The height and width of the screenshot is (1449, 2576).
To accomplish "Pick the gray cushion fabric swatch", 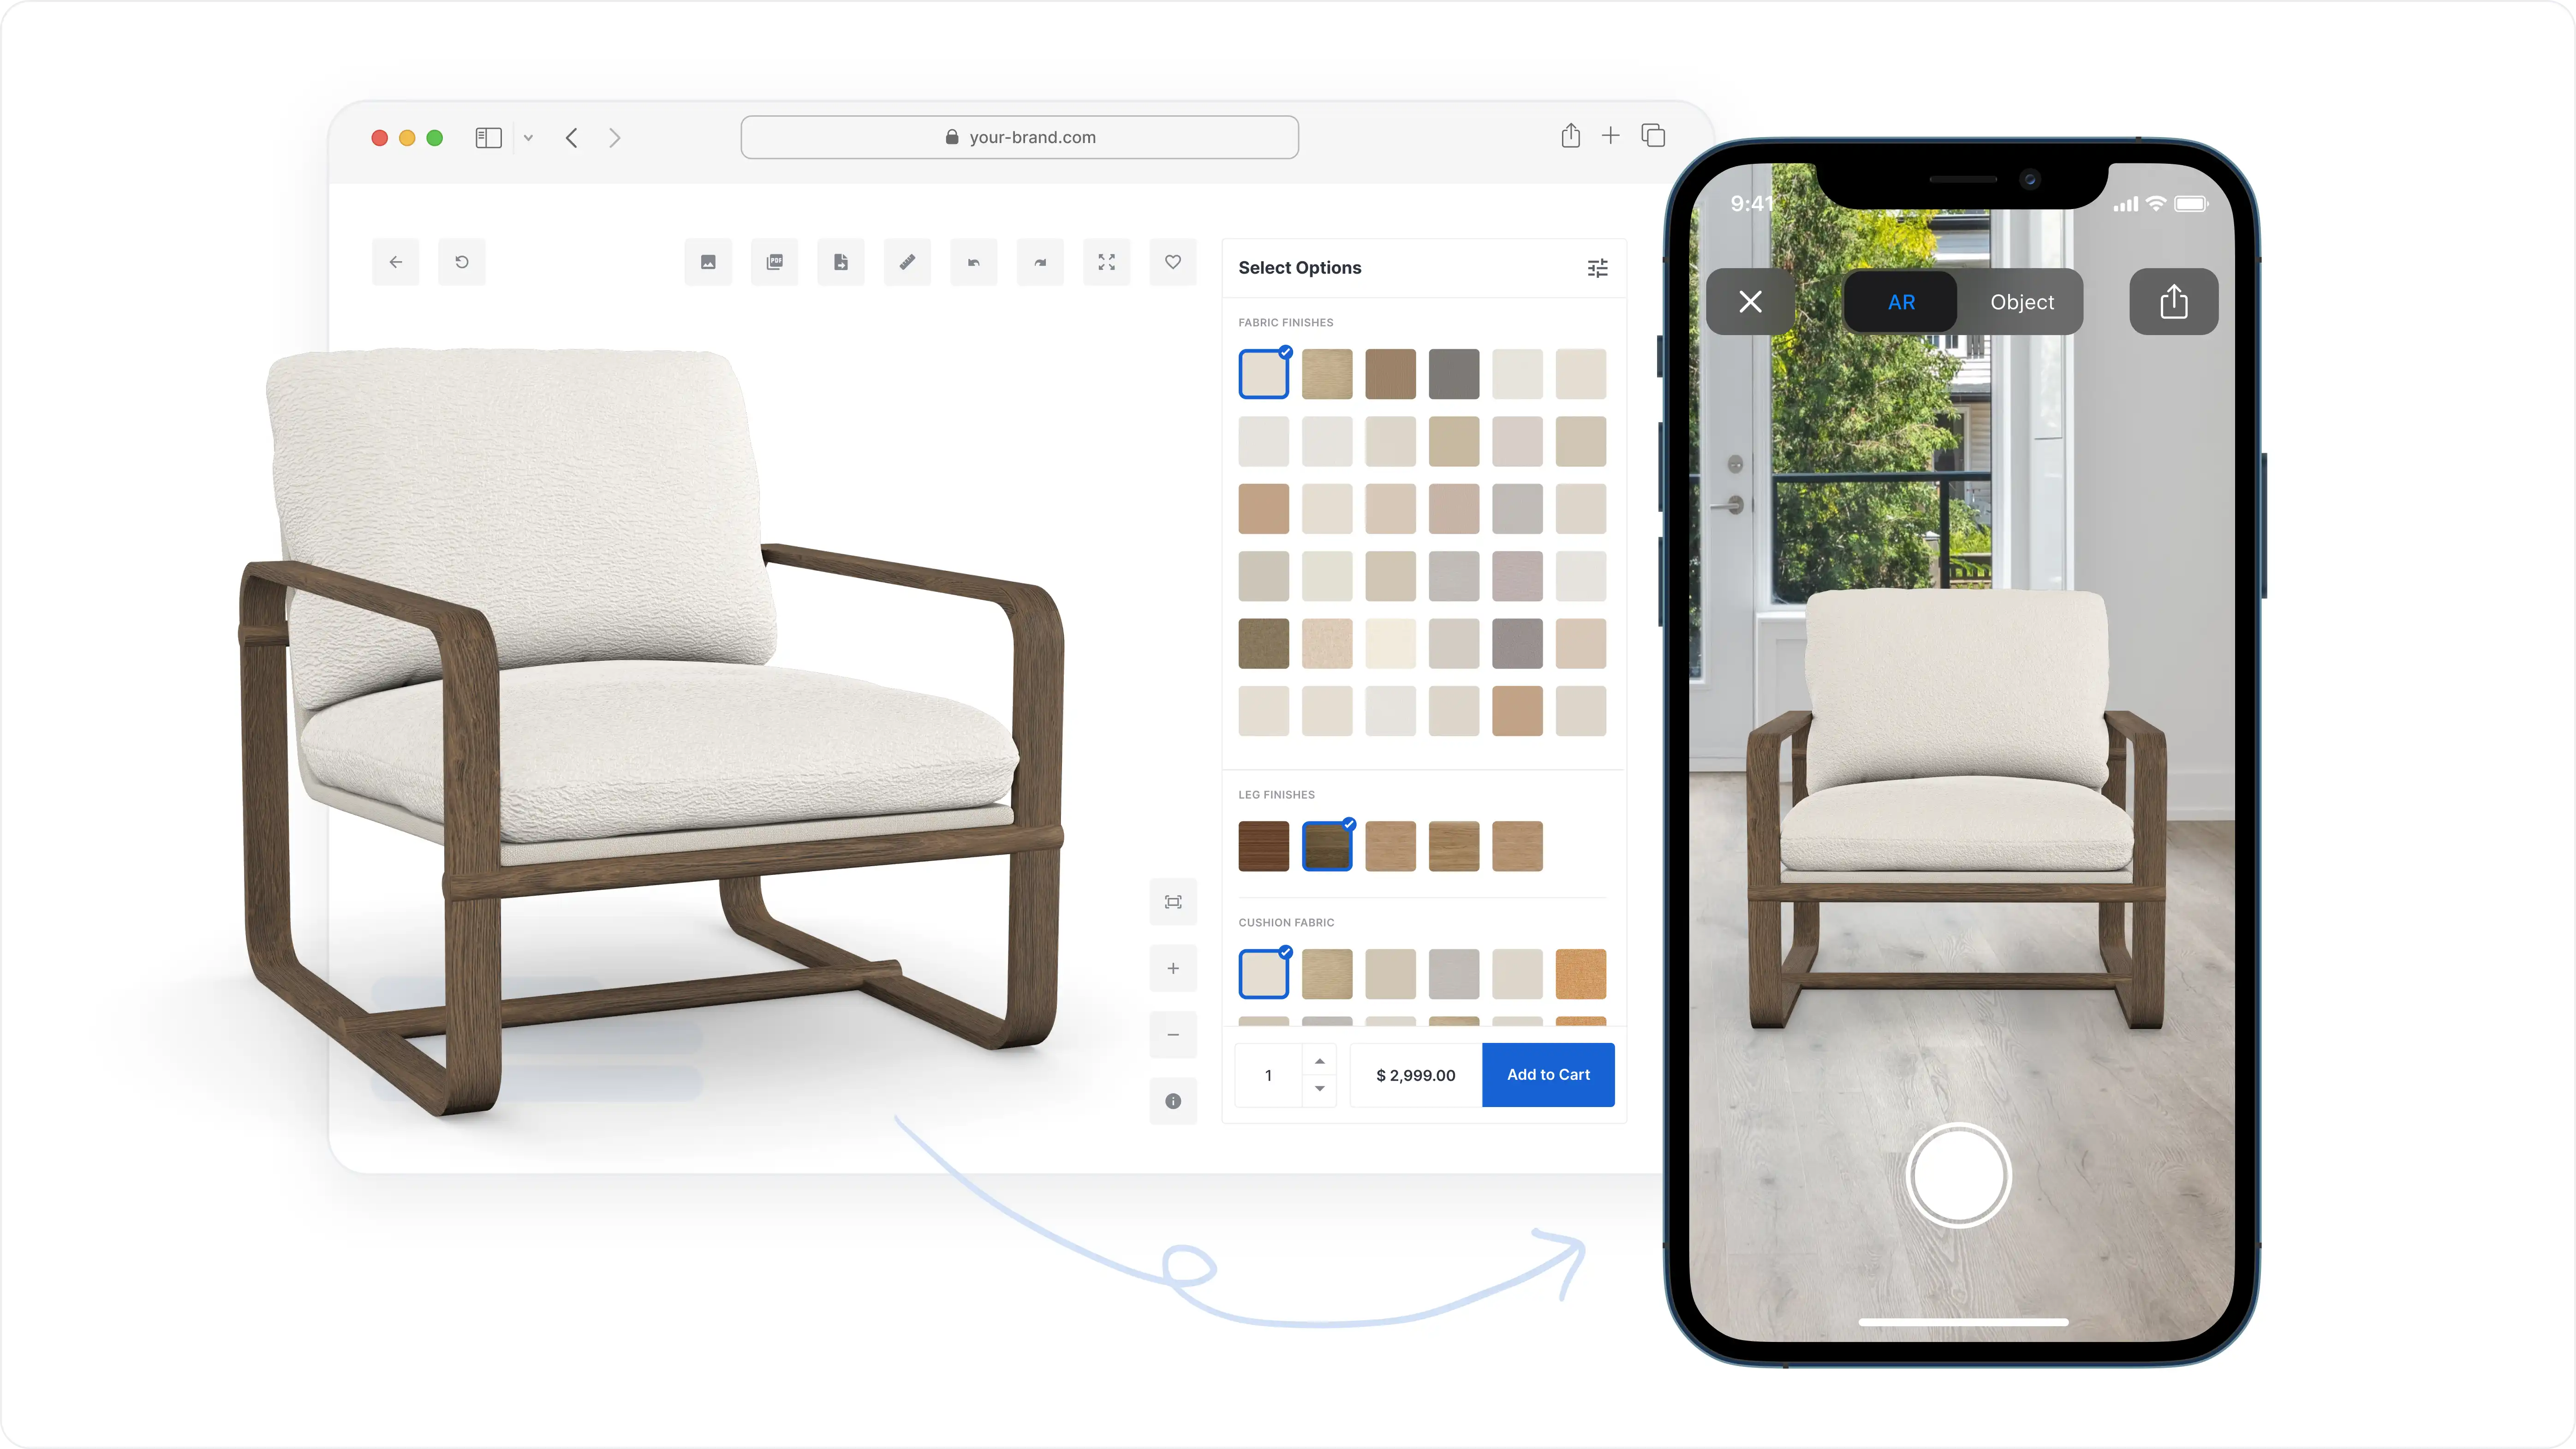I will (1454, 974).
